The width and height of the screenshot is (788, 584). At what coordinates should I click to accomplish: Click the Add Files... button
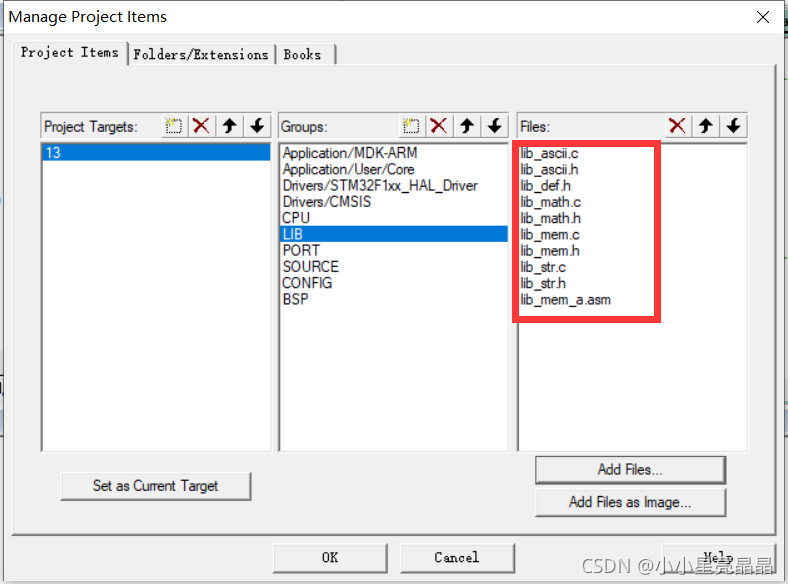click(630, 470)
